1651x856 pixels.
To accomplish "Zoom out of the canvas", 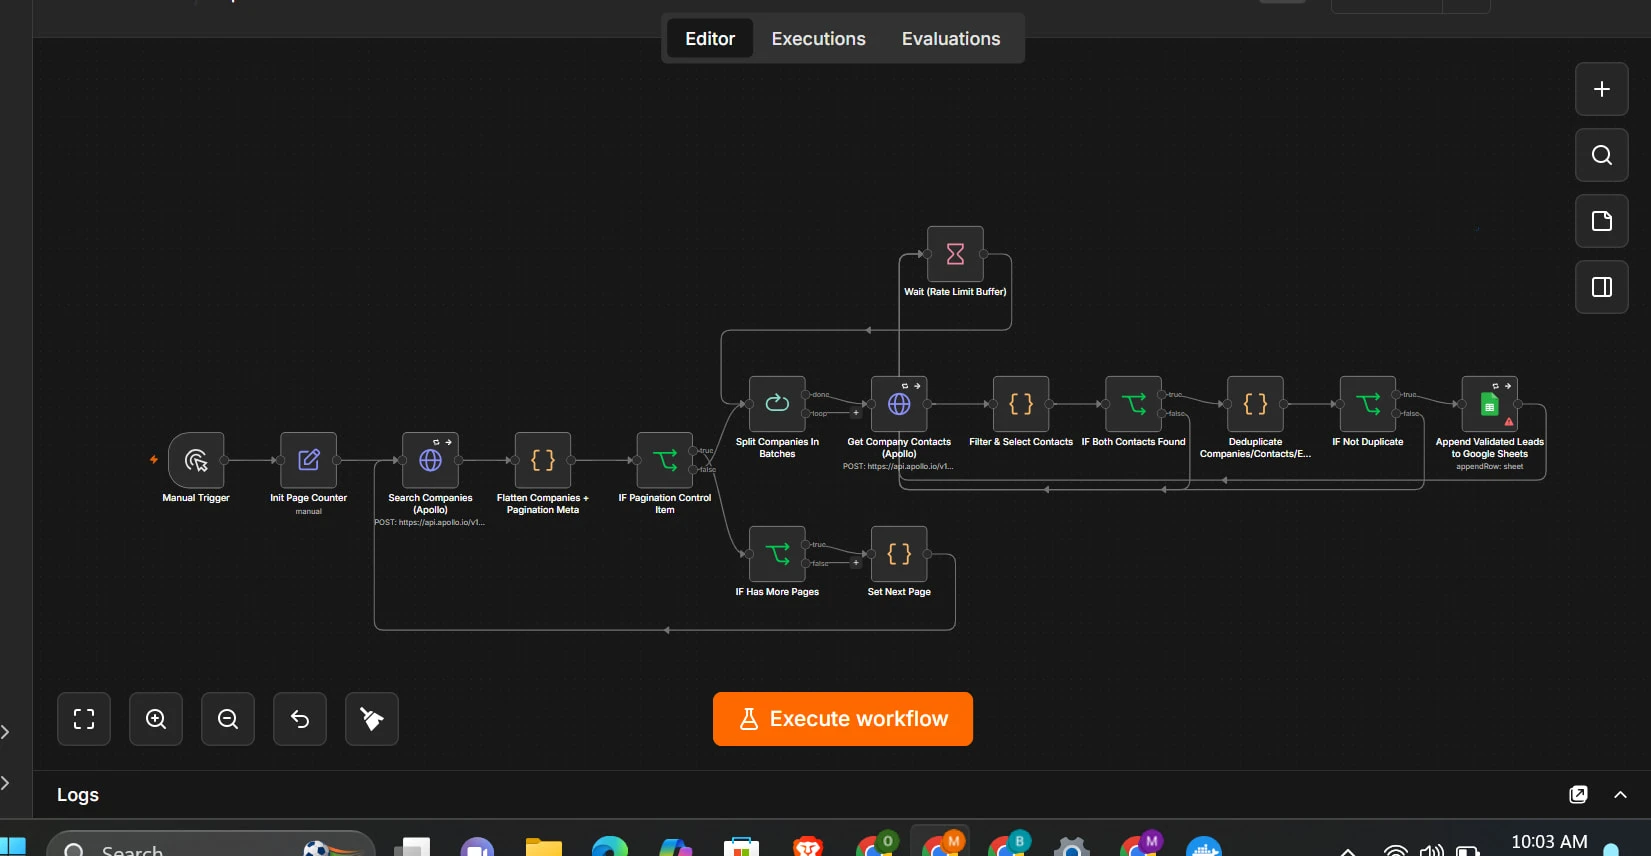I will tap(228, 719).
